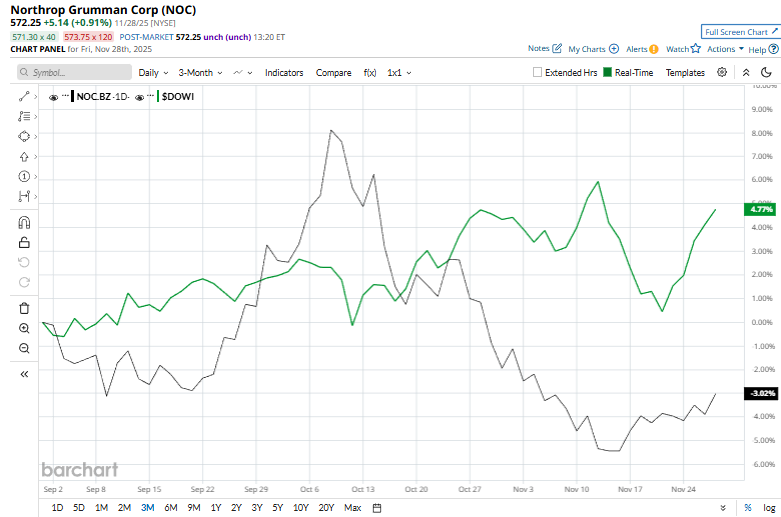Open the date range calendar icon
Viewport: 781px width, 517px height.
pos(377,508)
